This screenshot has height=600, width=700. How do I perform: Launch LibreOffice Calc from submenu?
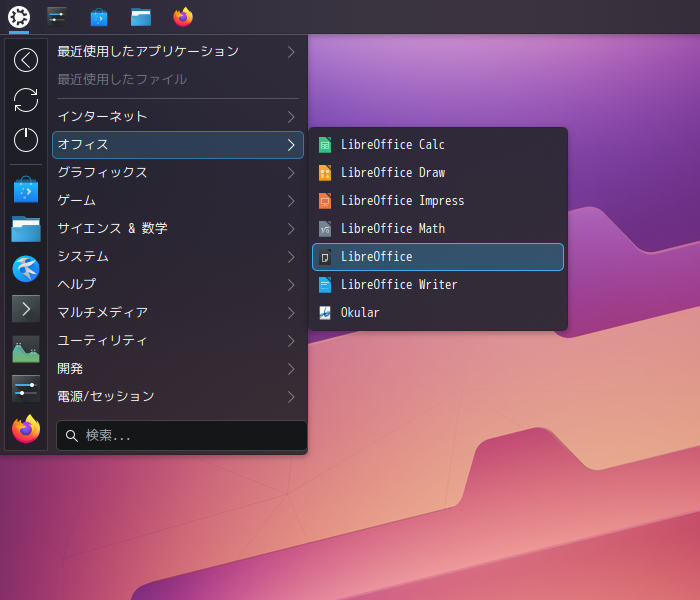[438, 145]
